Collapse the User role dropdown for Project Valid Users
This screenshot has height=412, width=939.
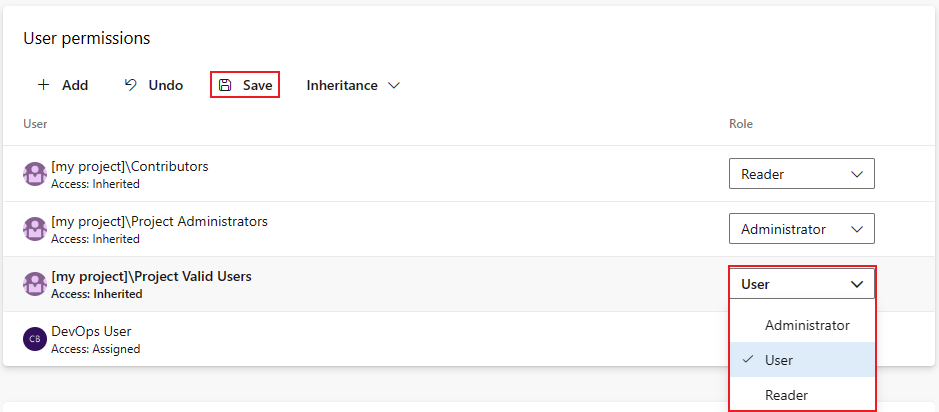(801, 284)
